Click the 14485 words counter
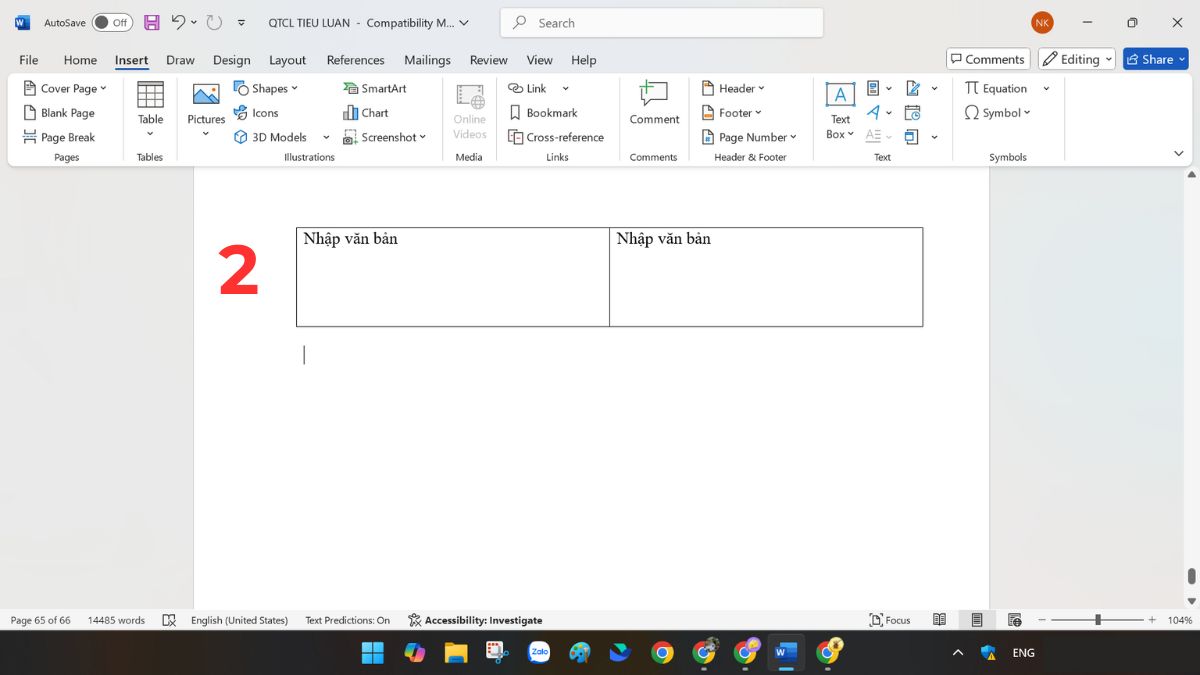Image resolution: width=1200 pixels, height=675 pixels. tap(116, 620)
